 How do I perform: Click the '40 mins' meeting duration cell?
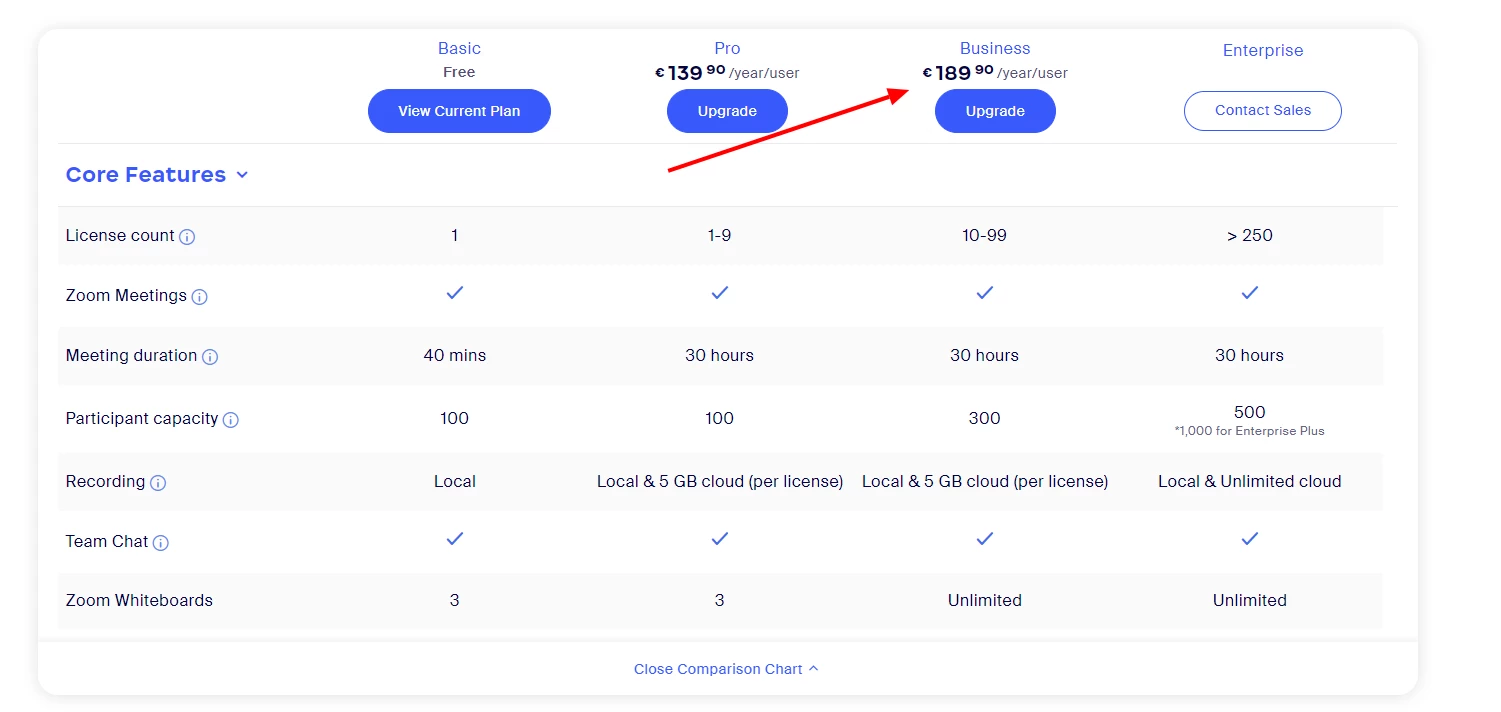455,356
